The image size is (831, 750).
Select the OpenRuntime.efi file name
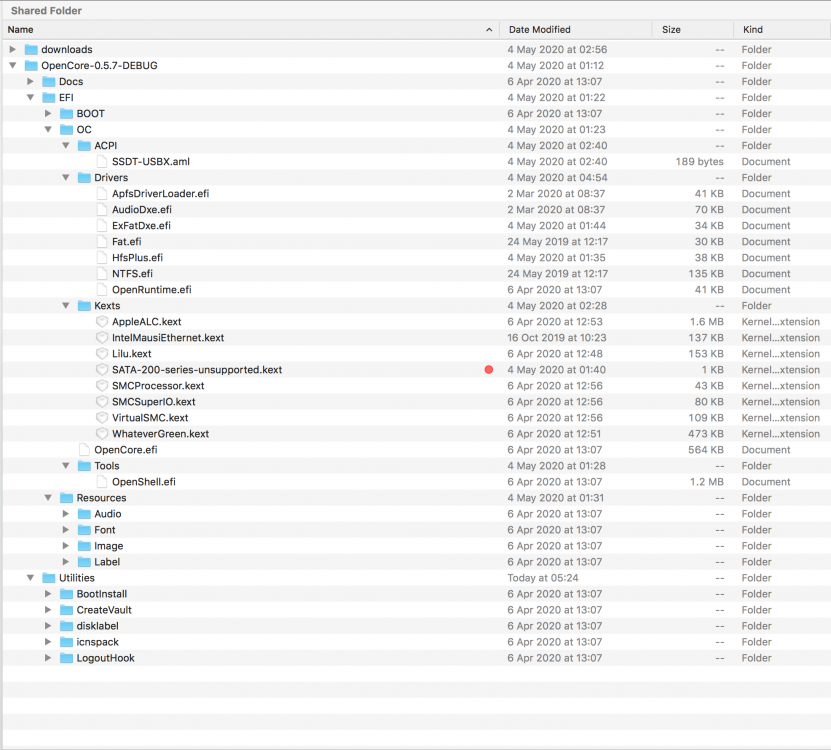(x=152, y=289)
